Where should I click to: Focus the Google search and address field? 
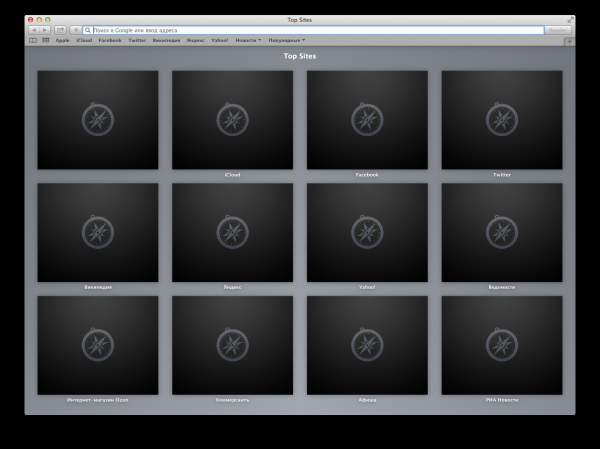coord(313,30)
